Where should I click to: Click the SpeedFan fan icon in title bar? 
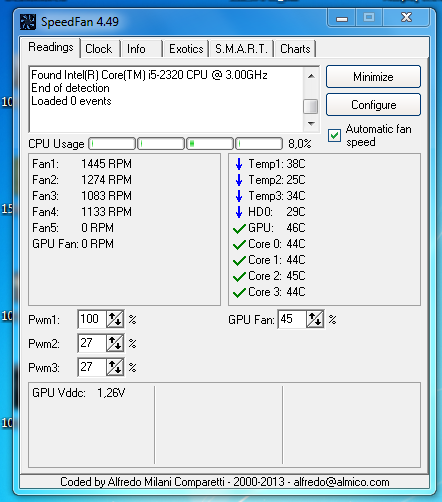(x=27, y=22)
